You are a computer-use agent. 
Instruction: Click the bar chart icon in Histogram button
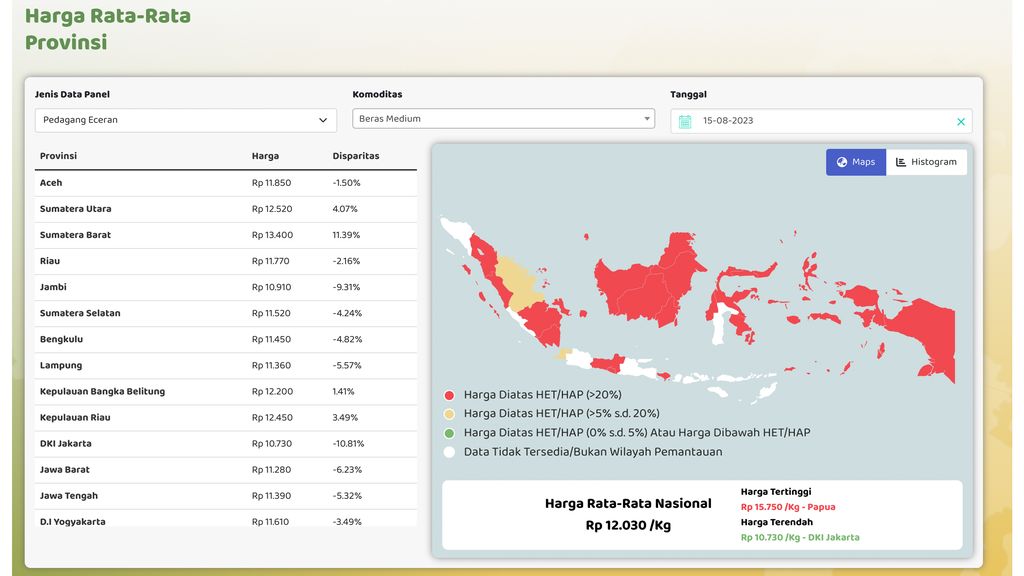(x=901, y=162)
